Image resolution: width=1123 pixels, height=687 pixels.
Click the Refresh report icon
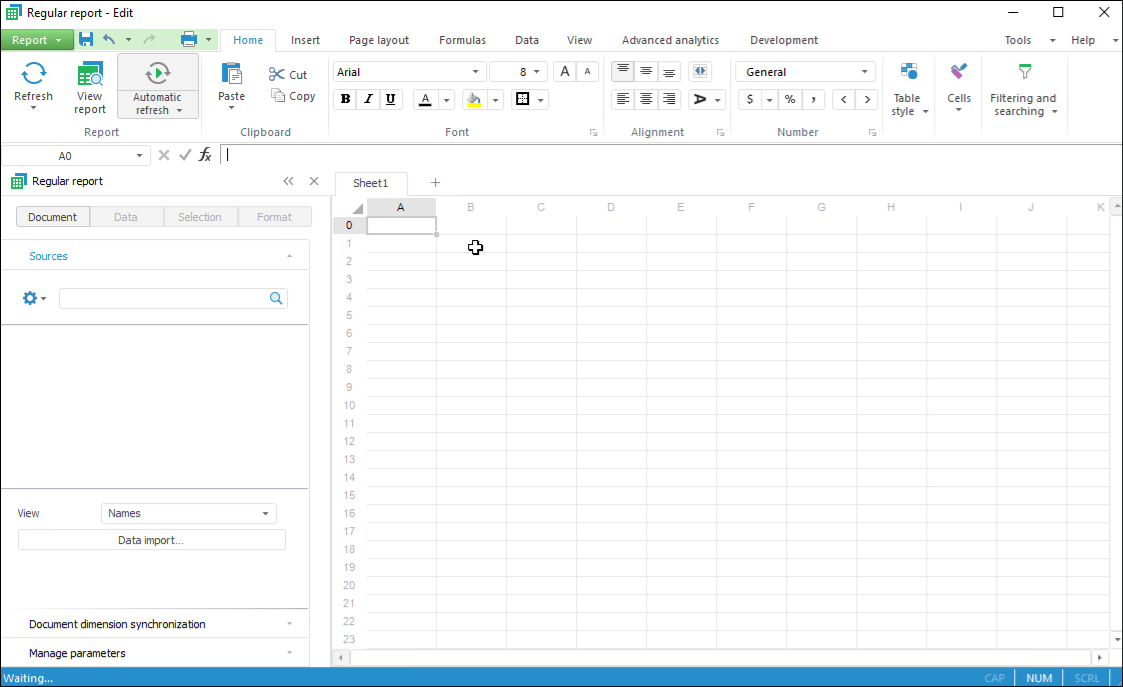pos(34,73)
